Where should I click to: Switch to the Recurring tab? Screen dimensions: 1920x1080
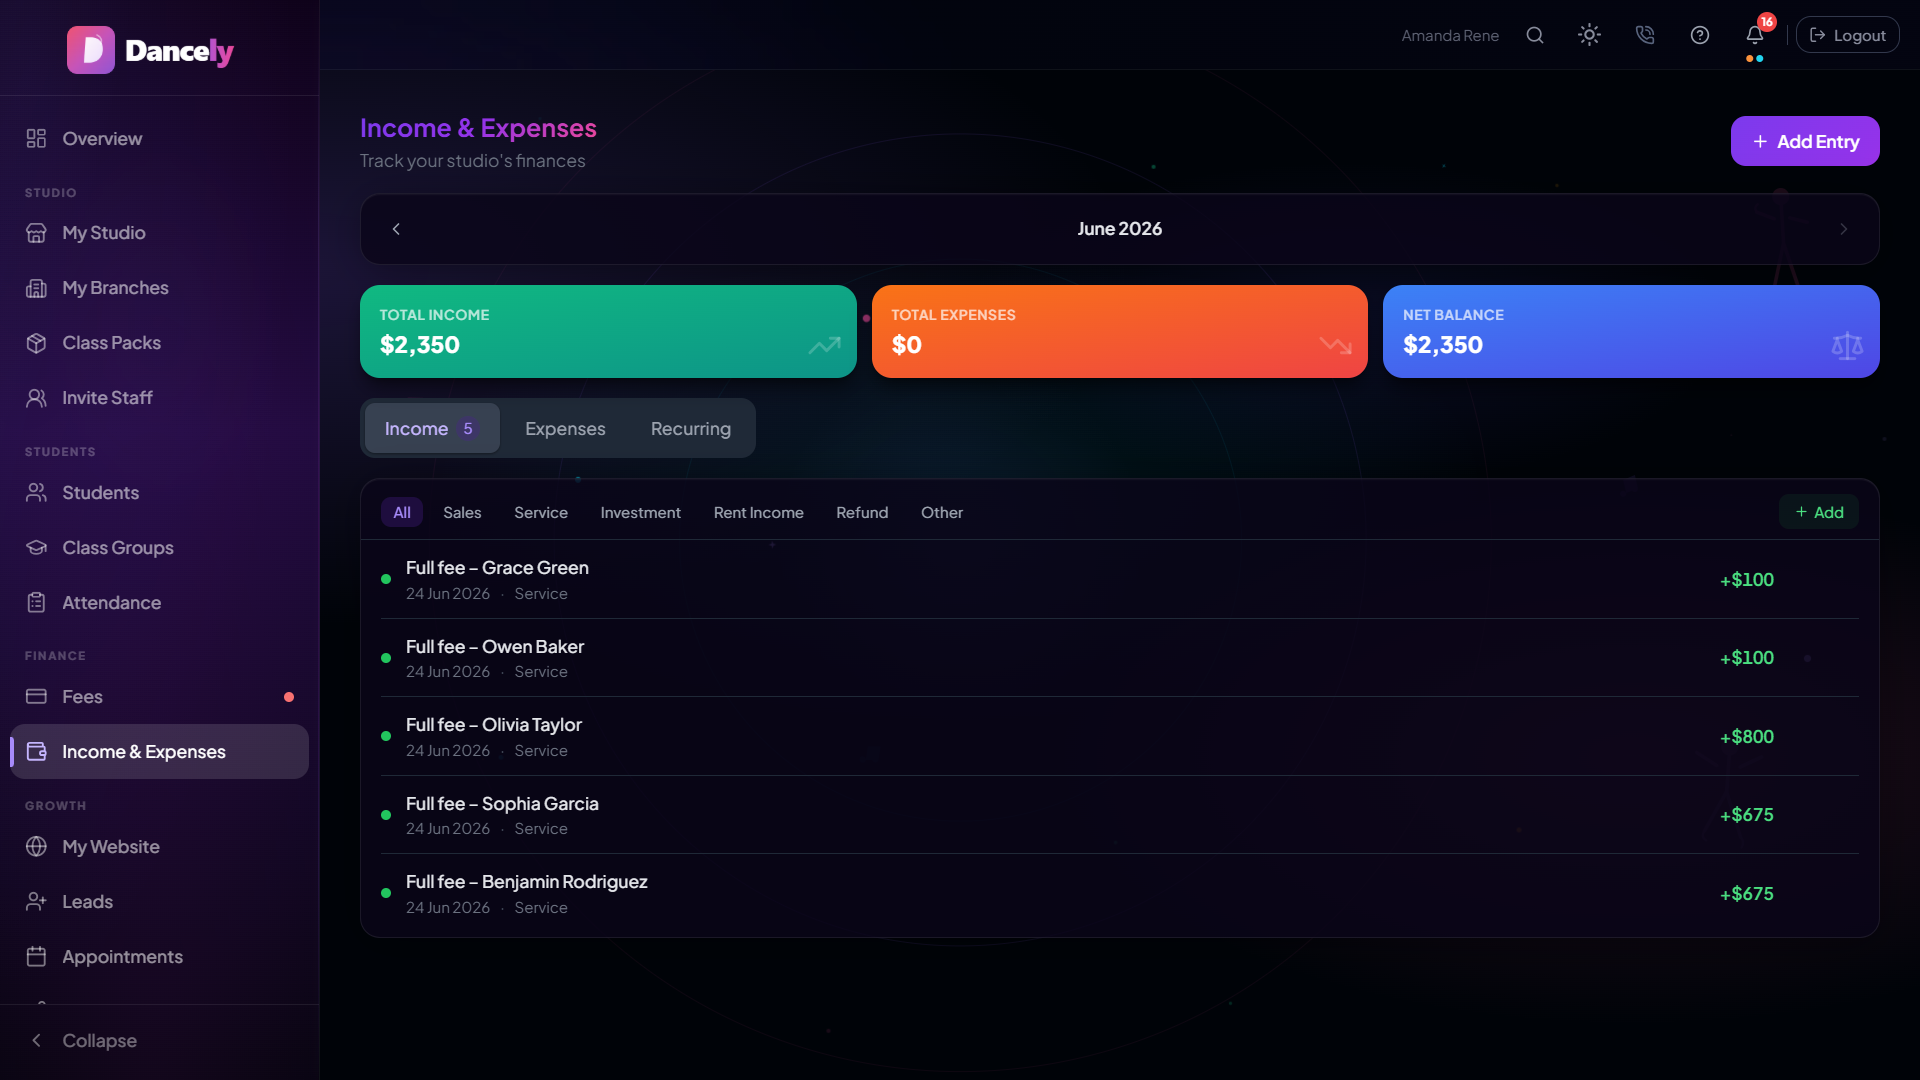coord(690,428)
